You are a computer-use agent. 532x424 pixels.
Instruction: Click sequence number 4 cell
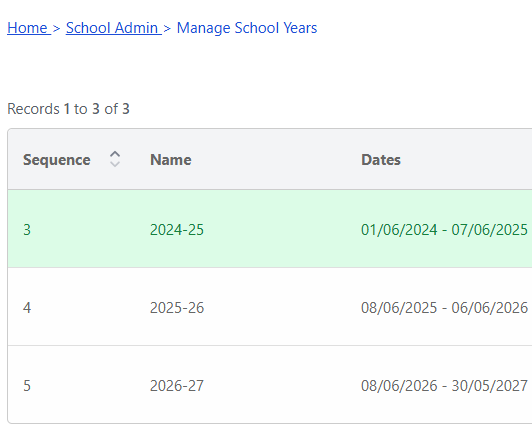(x=27, y=308)
